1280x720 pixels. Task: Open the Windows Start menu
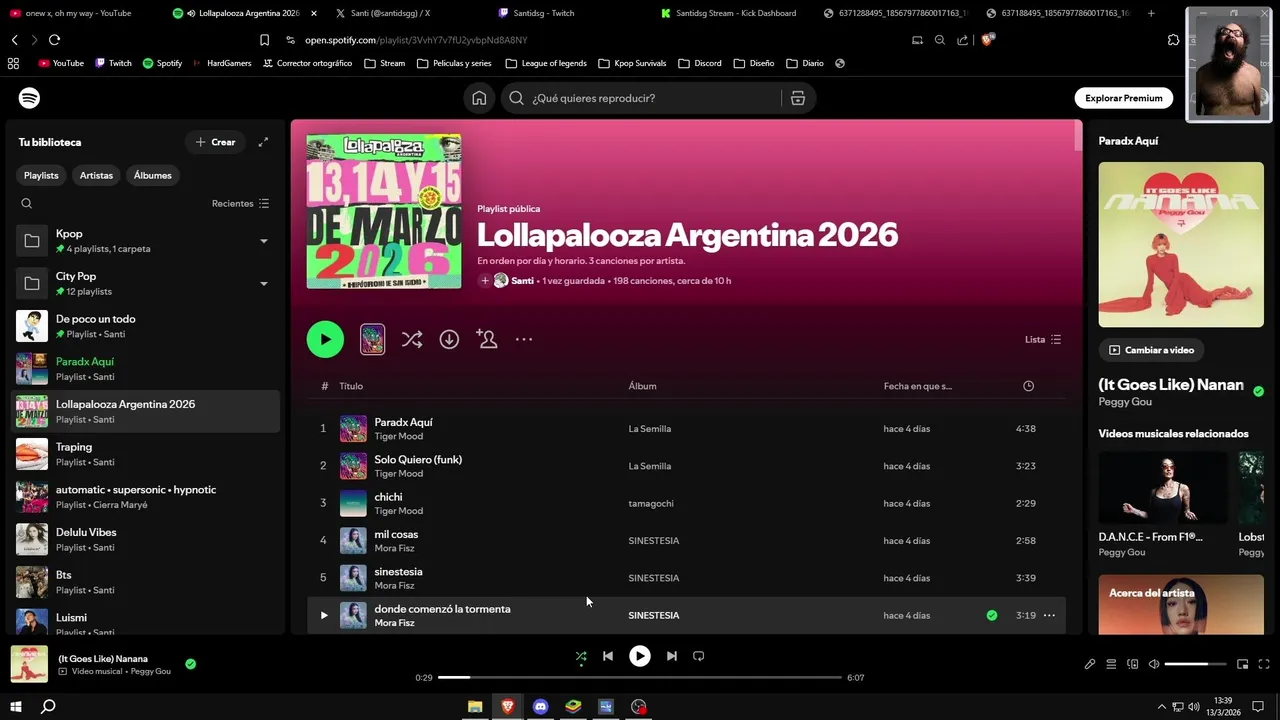click(15, 706)
